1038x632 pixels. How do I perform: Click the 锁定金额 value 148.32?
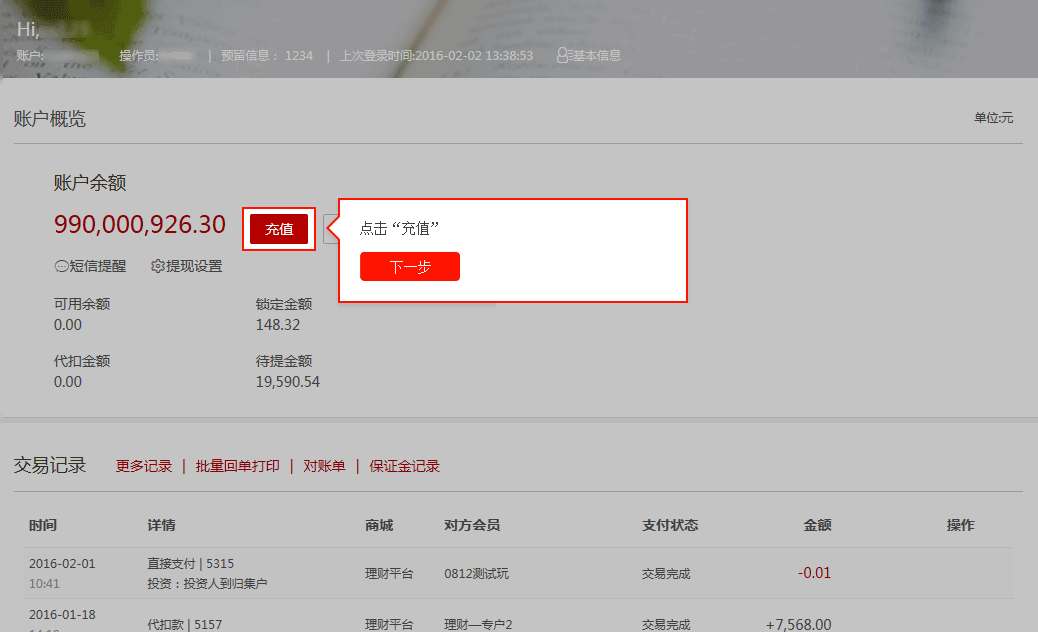tap(278, 325)
